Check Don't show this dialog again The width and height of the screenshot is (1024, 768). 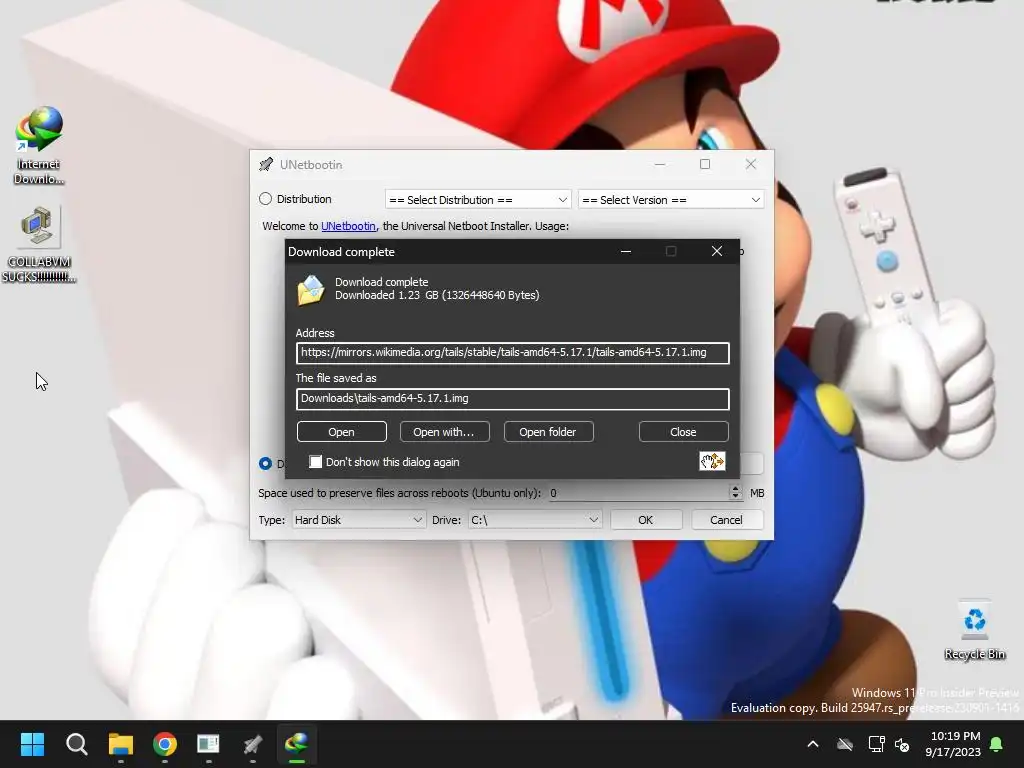pos(315,462)
